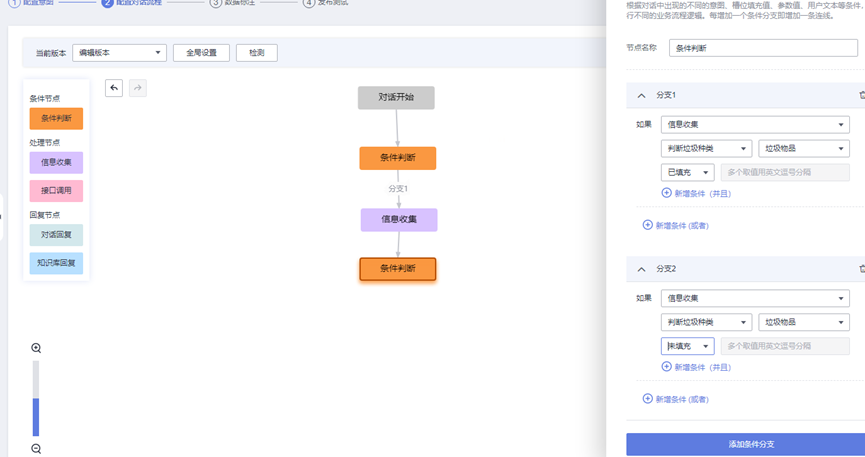Screen dimensions: 865x457
Task: Go to step 2 配置对话流程
Action: point(132,2)
